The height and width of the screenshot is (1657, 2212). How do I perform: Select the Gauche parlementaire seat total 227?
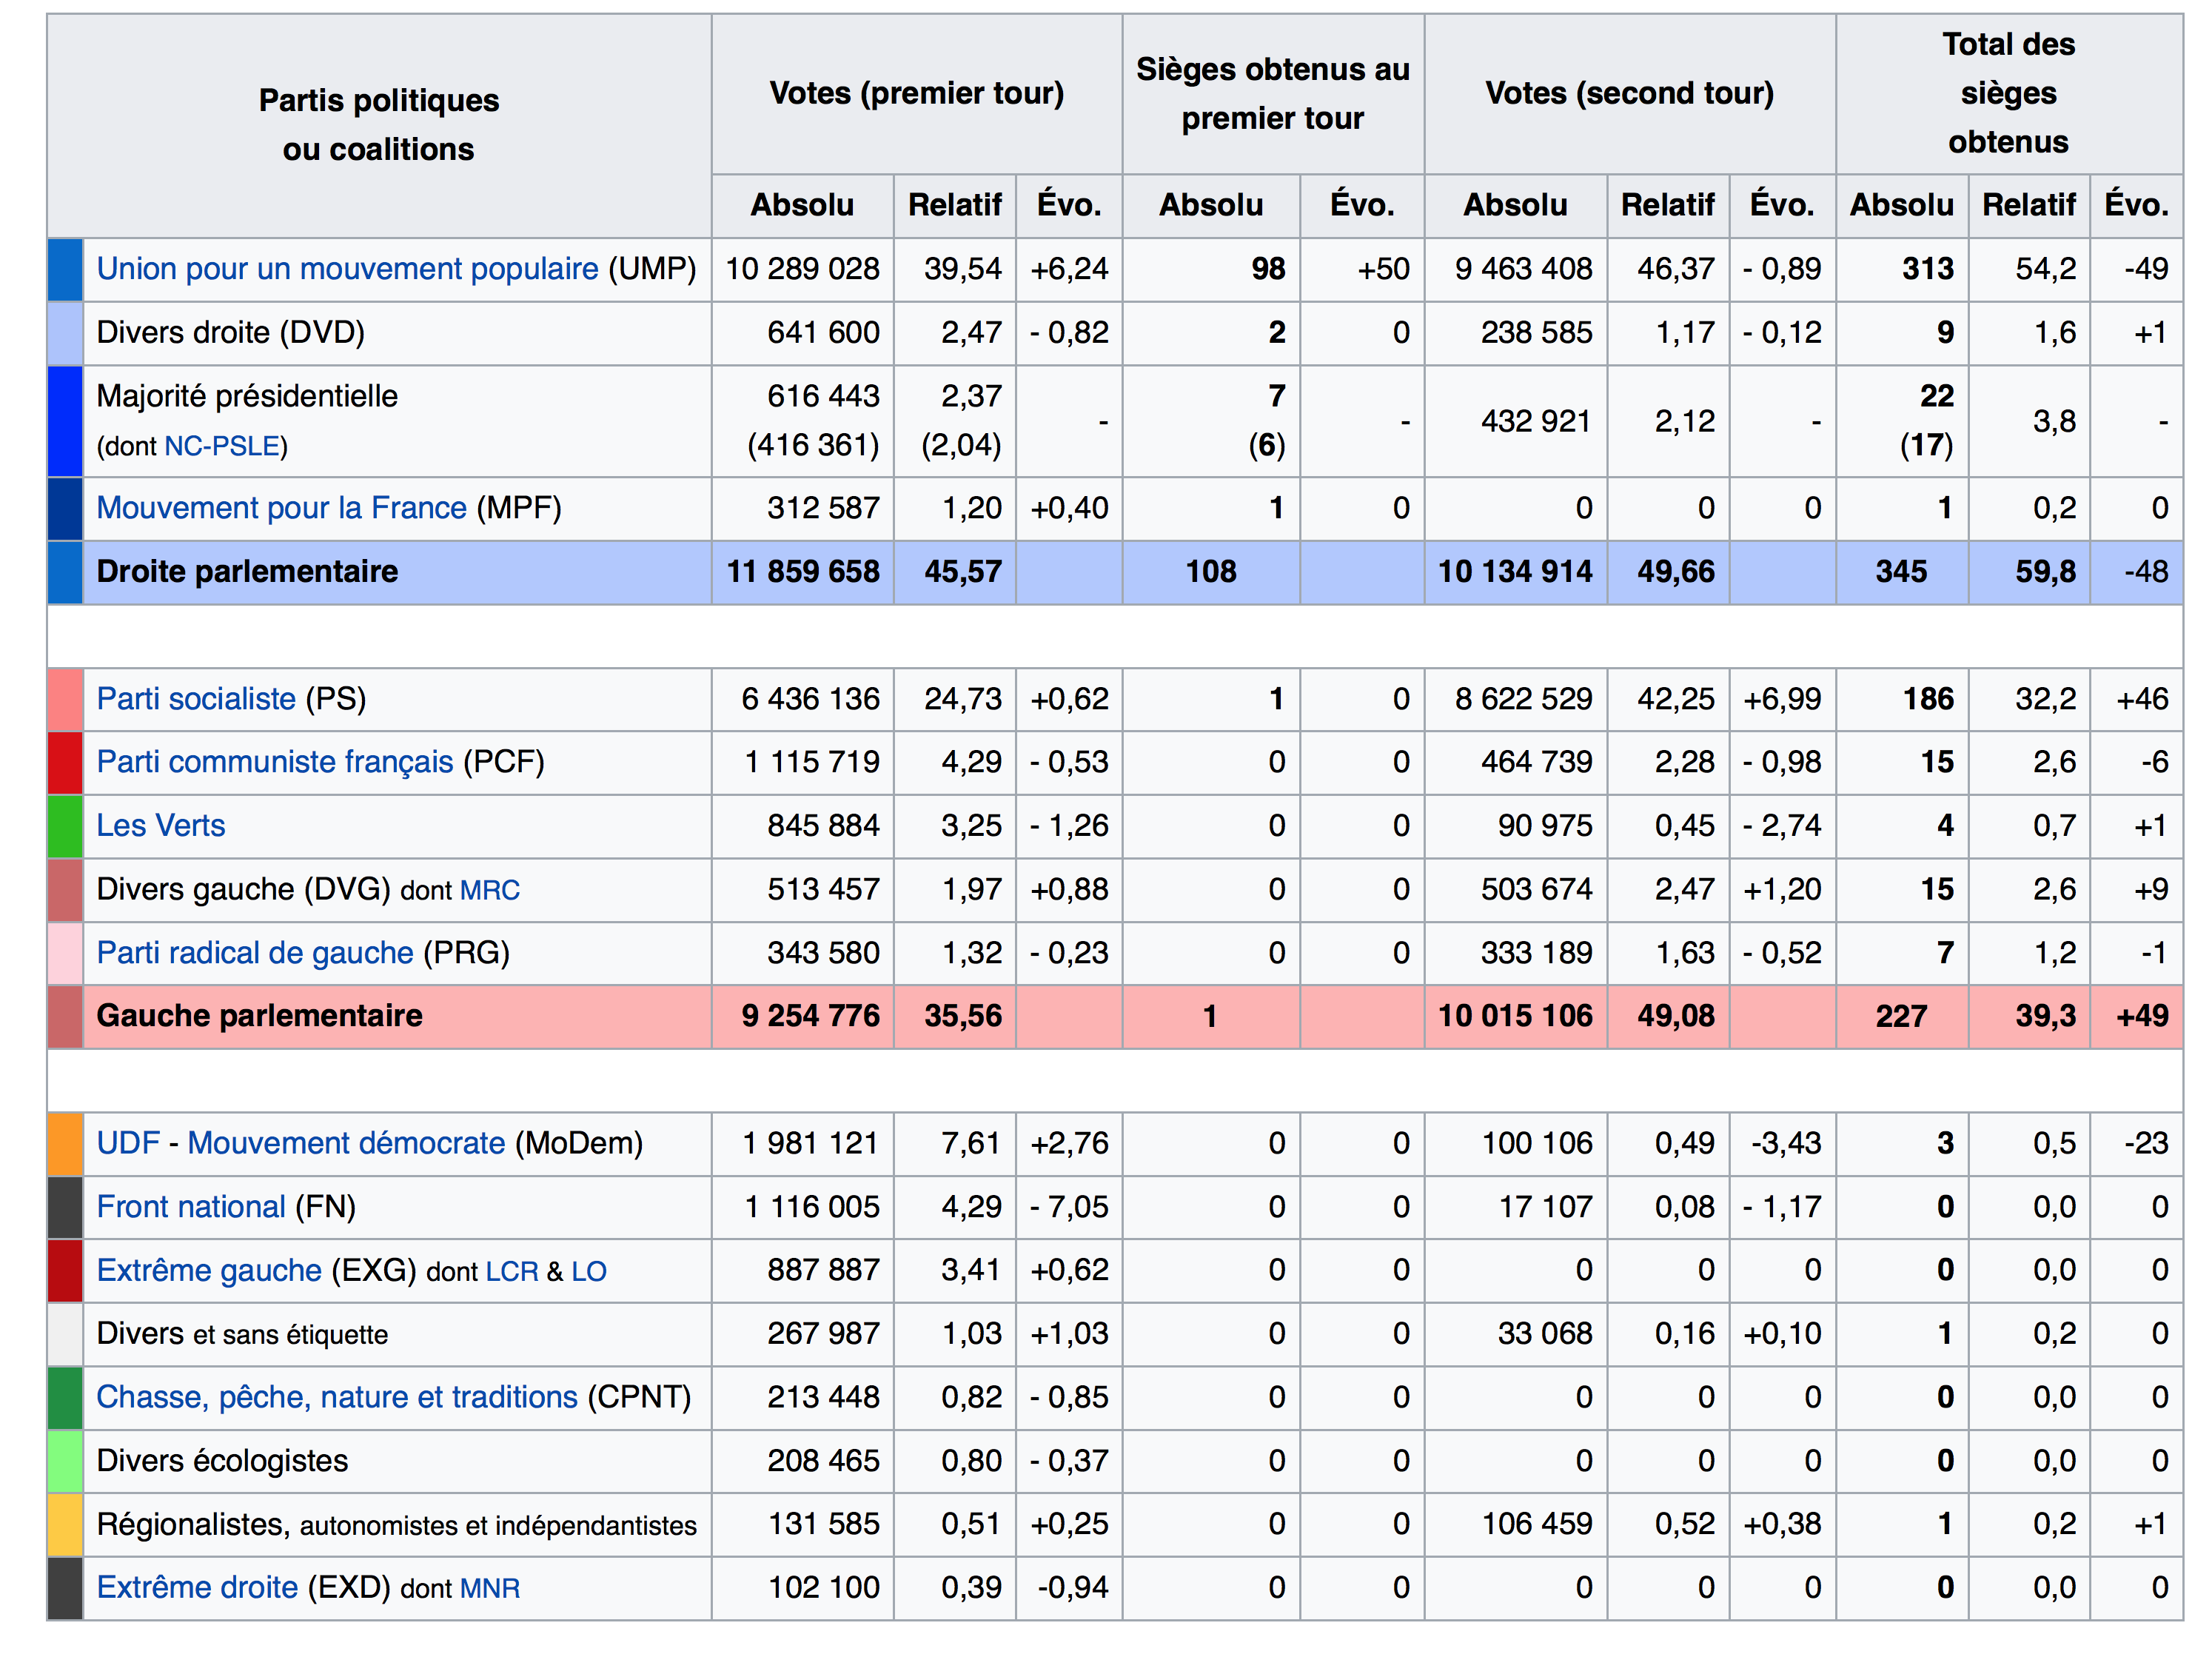(1901, 1016)
